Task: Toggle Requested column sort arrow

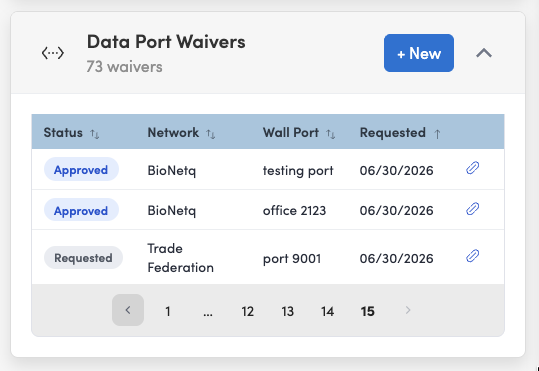Action: click(x=437, y=134)
